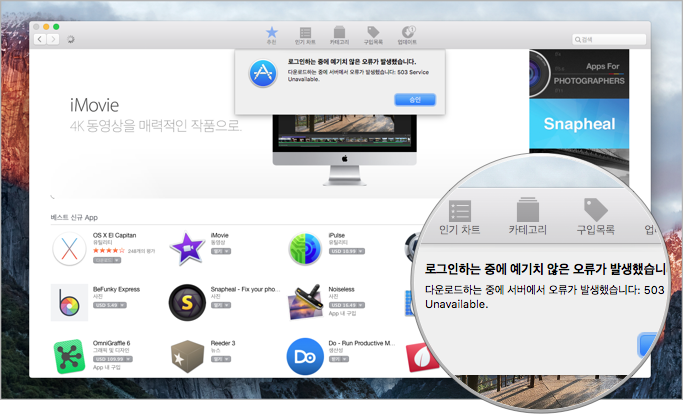Click the star rating for OS X El Capitan

tap(109, 251)
